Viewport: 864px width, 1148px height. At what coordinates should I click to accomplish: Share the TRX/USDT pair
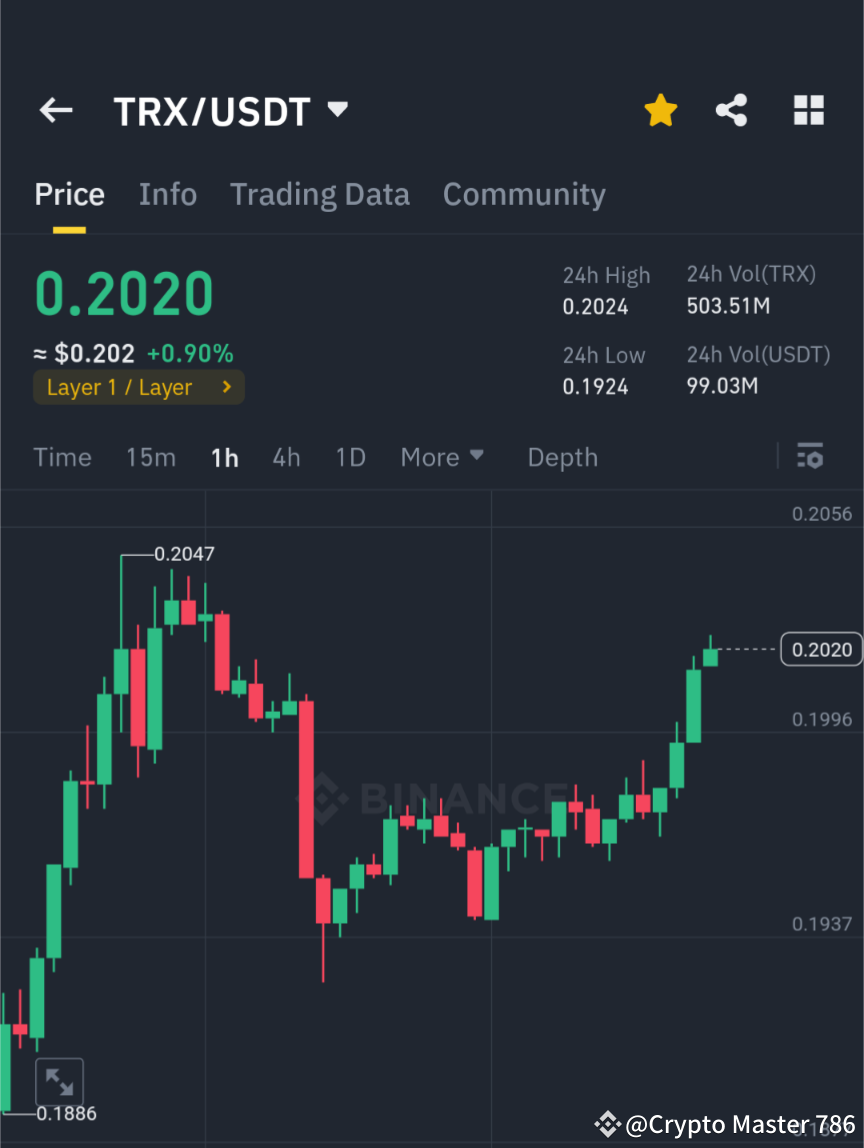[x=732, y=110]
